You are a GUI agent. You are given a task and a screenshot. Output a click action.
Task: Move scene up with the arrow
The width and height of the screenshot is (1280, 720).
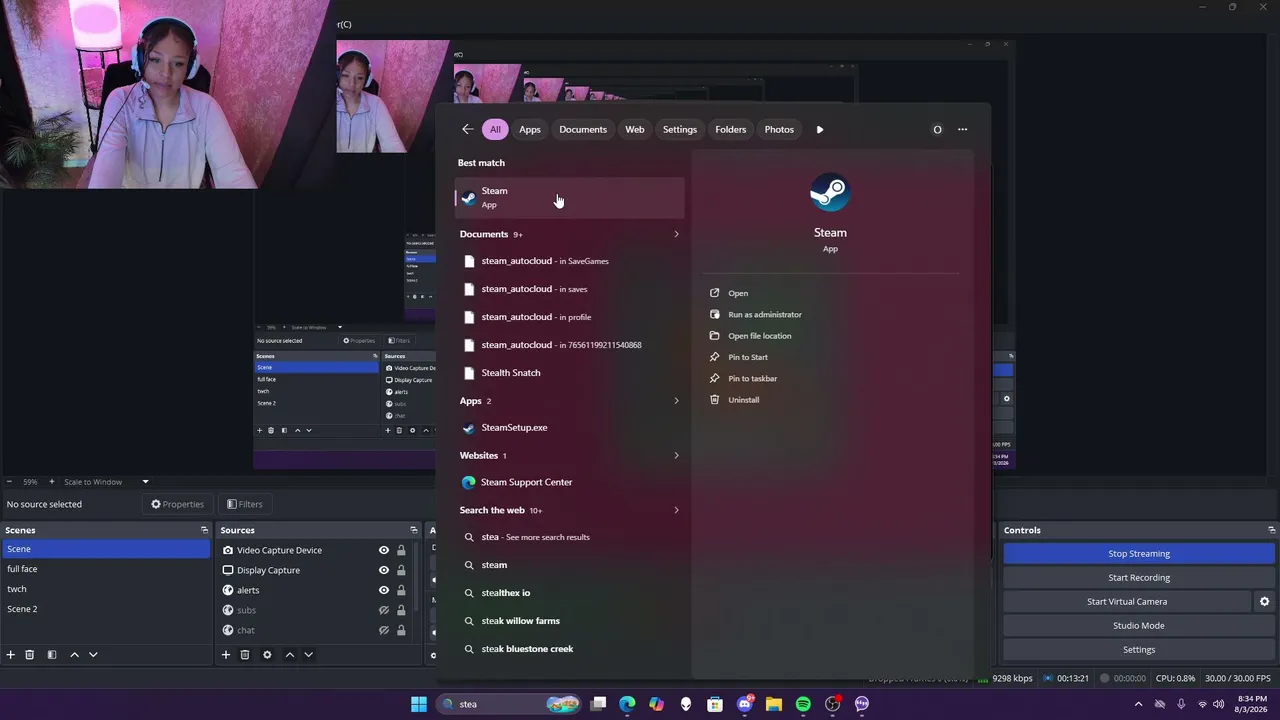(x=74, y=655)
